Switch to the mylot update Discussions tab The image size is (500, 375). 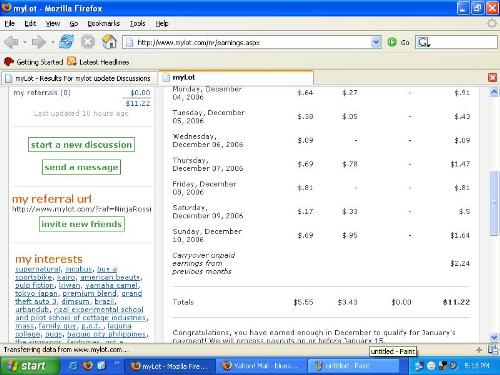pyautogui.click(x=79, y=78)
